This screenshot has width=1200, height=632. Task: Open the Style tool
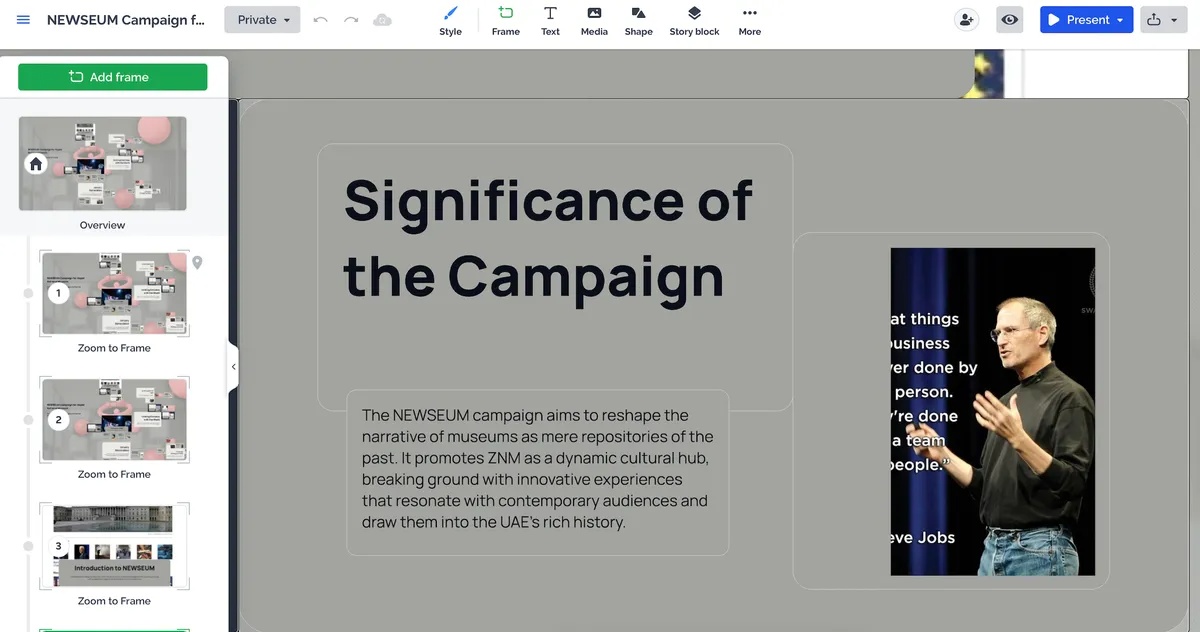(x=450, y=20)
